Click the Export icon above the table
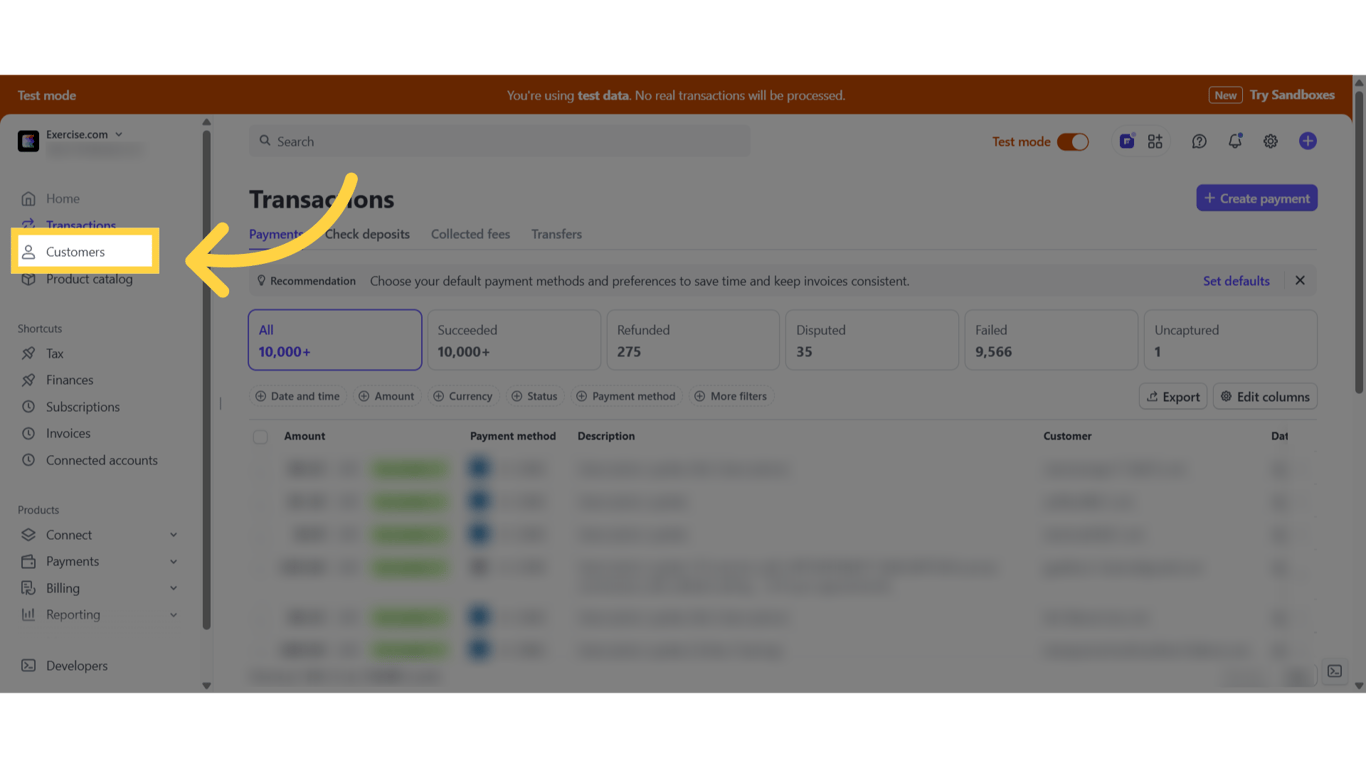Viewport: 1366px width, 768px height. [1172, 396]
